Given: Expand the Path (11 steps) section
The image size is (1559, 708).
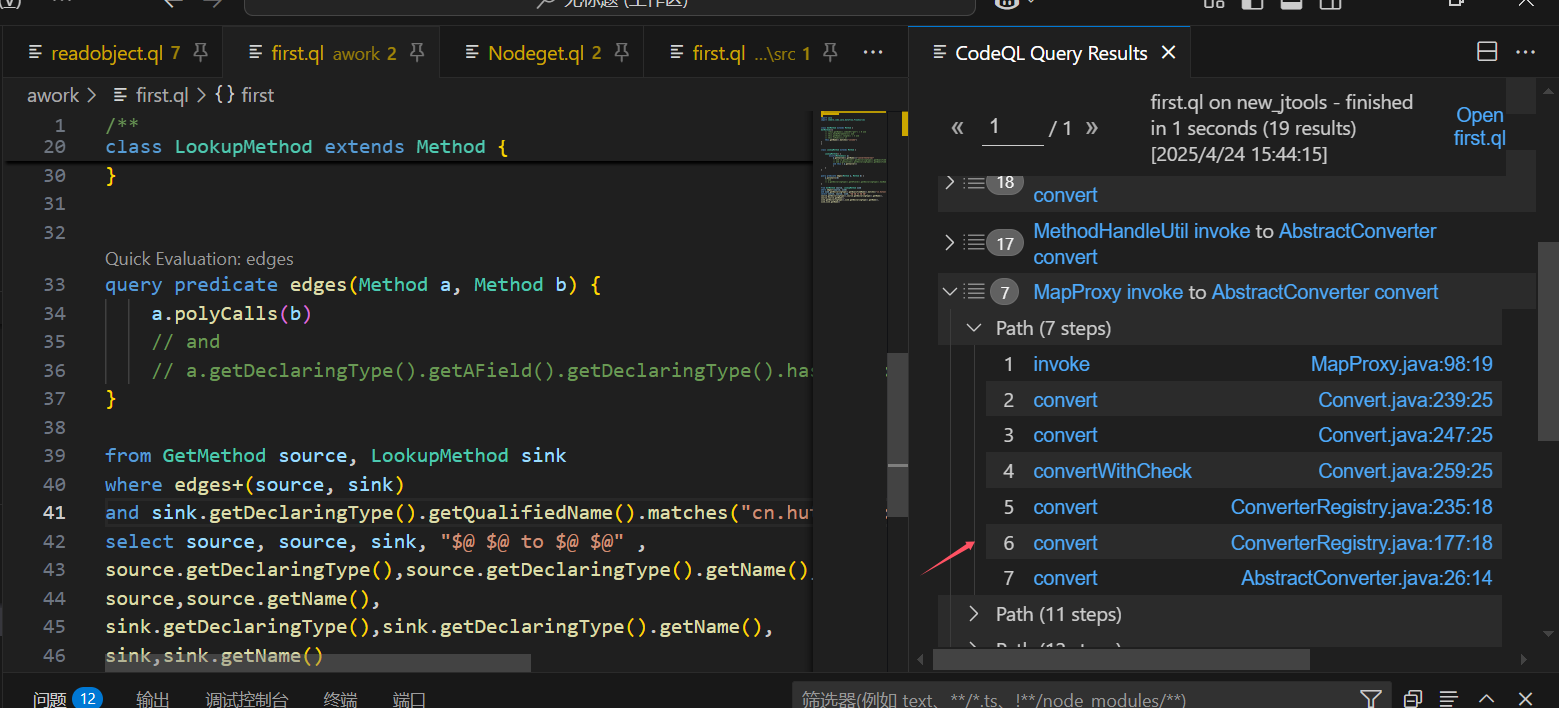Looking at the screenshot, I should click(x=974, y=614).
